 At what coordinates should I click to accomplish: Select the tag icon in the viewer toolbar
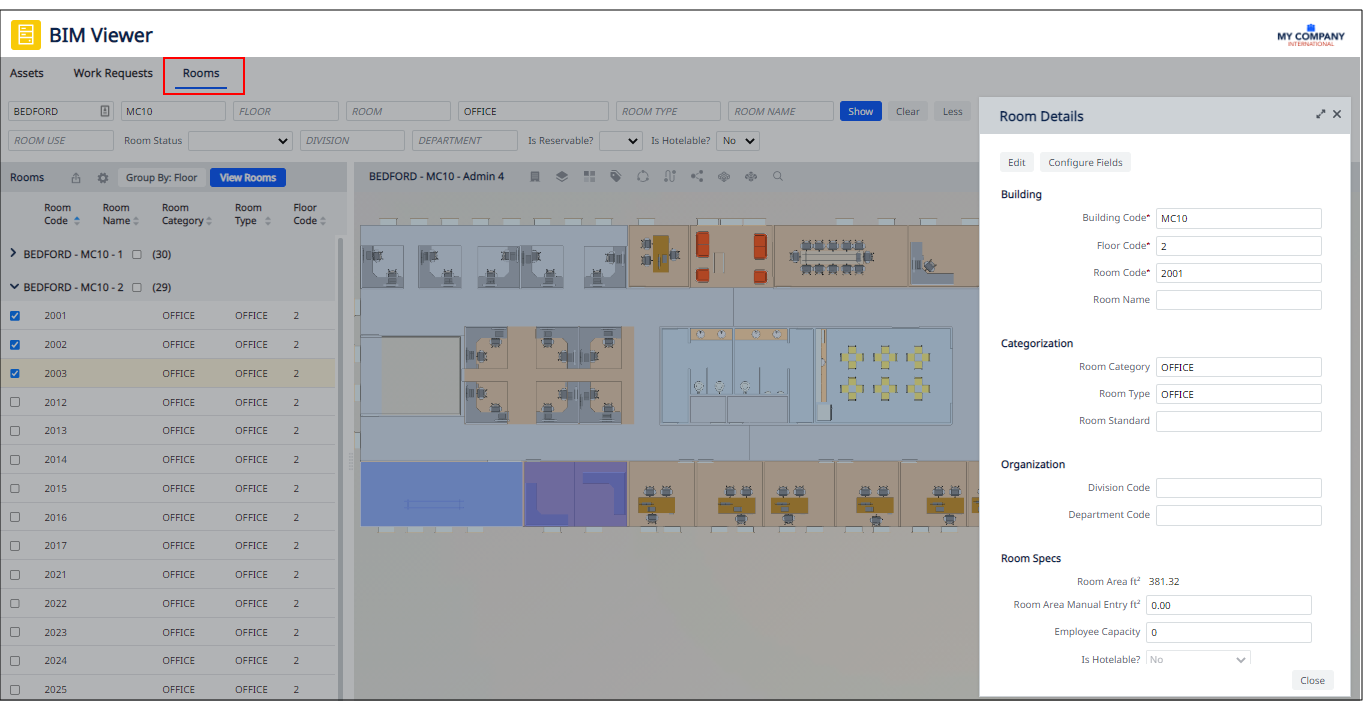616,176
